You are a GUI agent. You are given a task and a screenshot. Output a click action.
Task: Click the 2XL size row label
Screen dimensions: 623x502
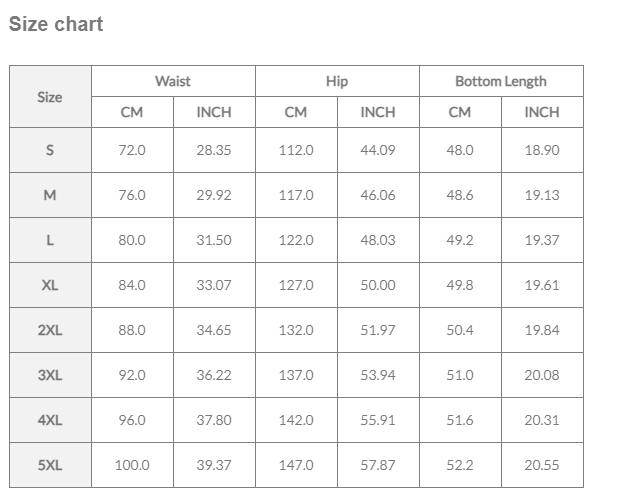tap(50, 330)
